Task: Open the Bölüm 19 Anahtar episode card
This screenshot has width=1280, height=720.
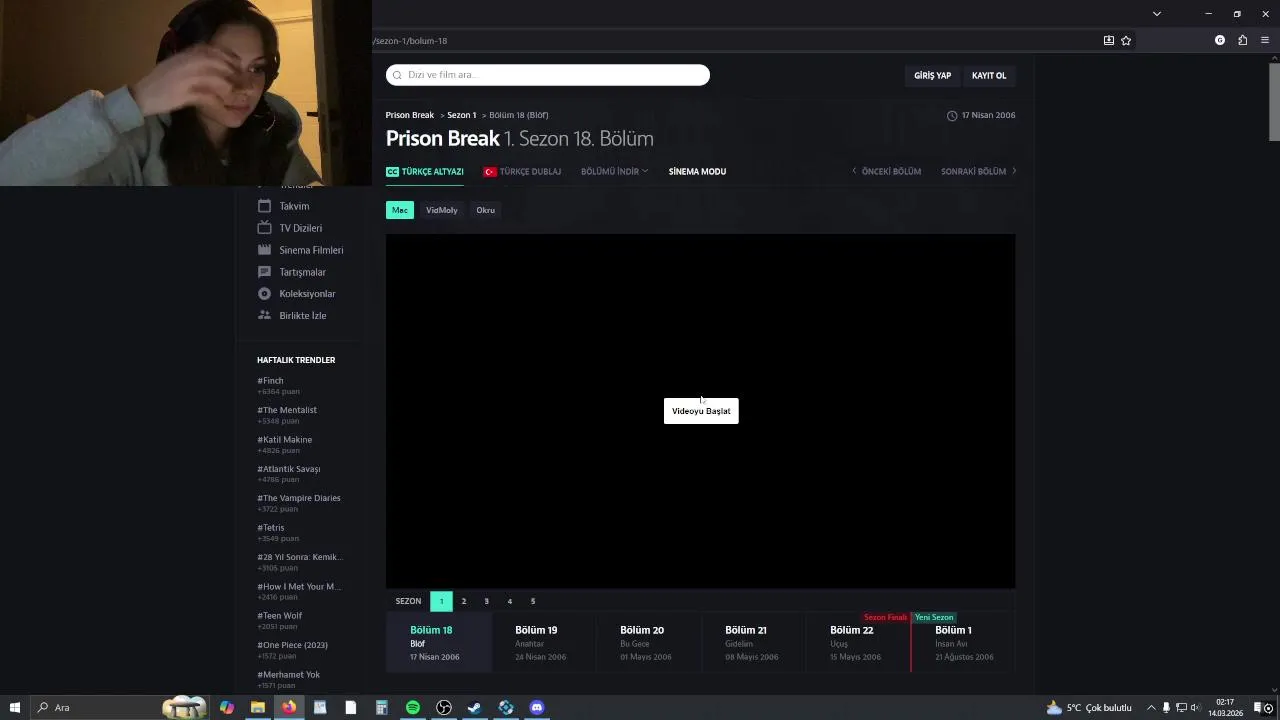Action: (x=543, y=643)
